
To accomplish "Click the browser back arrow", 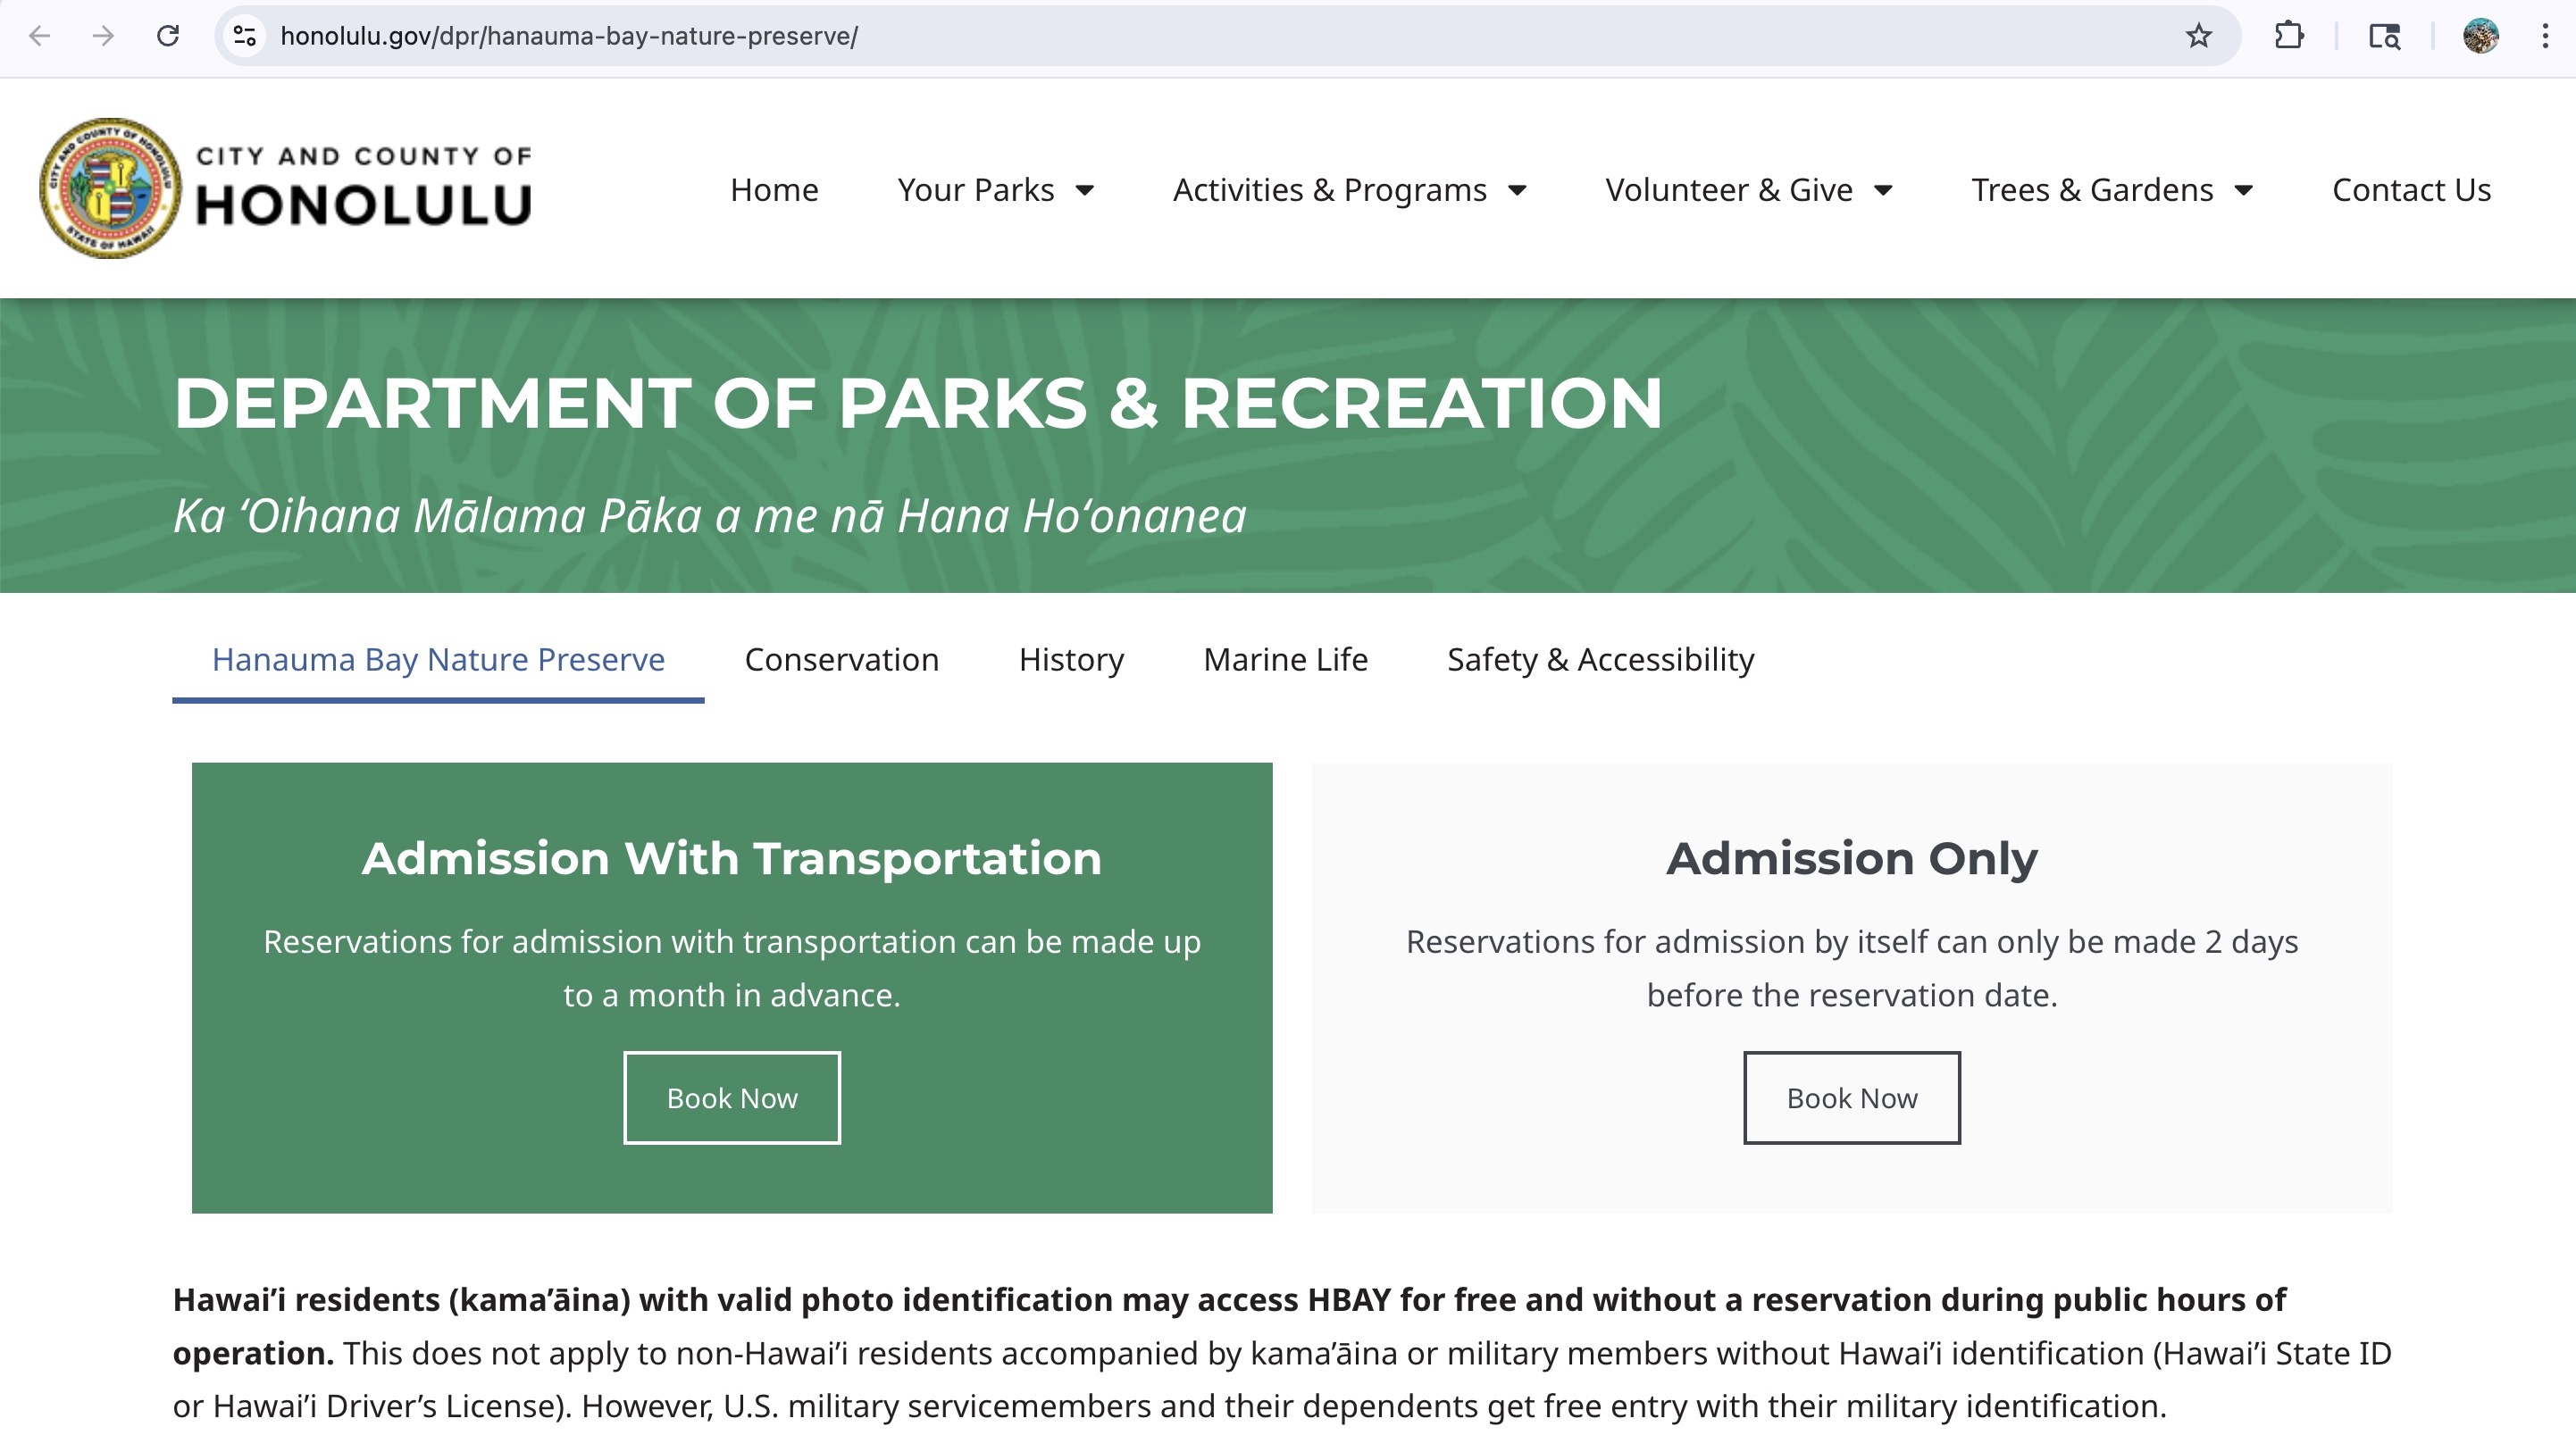I will [x=40, y=36].
